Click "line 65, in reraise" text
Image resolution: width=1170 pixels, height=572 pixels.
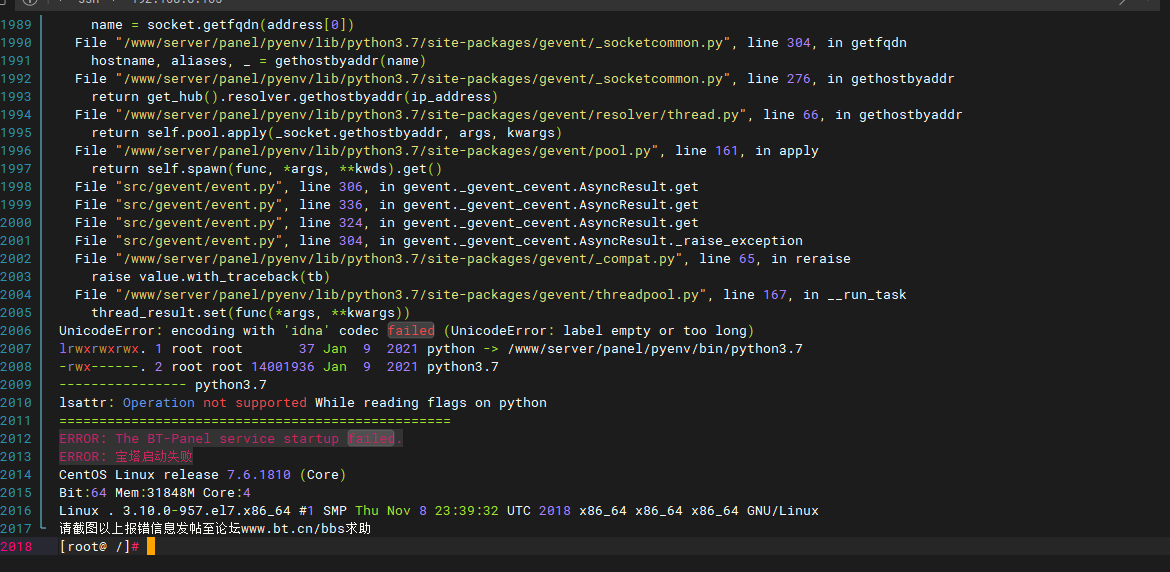(775, 259)
